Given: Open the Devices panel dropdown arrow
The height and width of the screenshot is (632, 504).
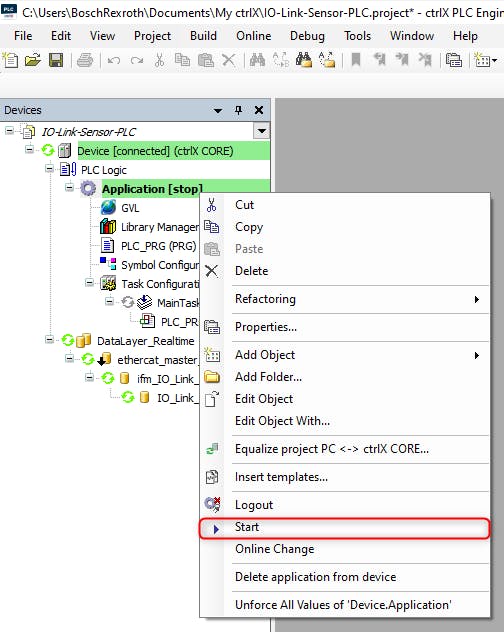Looking at the screenshot, I should [x=218, y=110].
